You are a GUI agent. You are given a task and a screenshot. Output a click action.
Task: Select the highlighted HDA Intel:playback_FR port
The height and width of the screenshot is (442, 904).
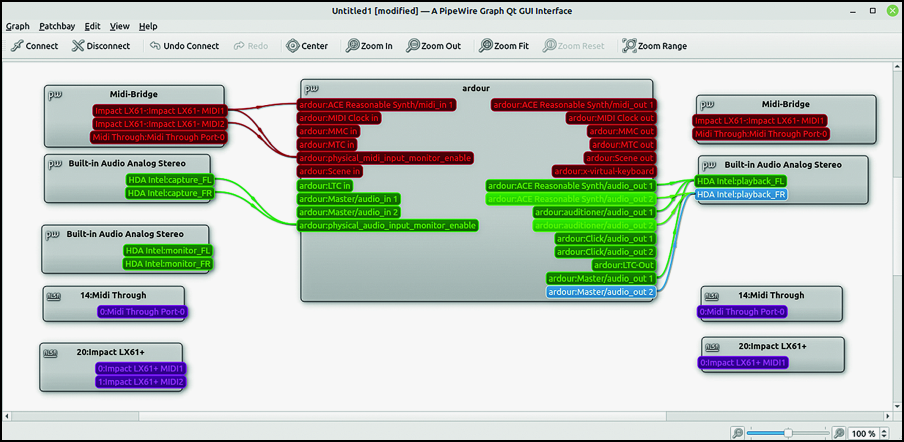tap(741, 194)
